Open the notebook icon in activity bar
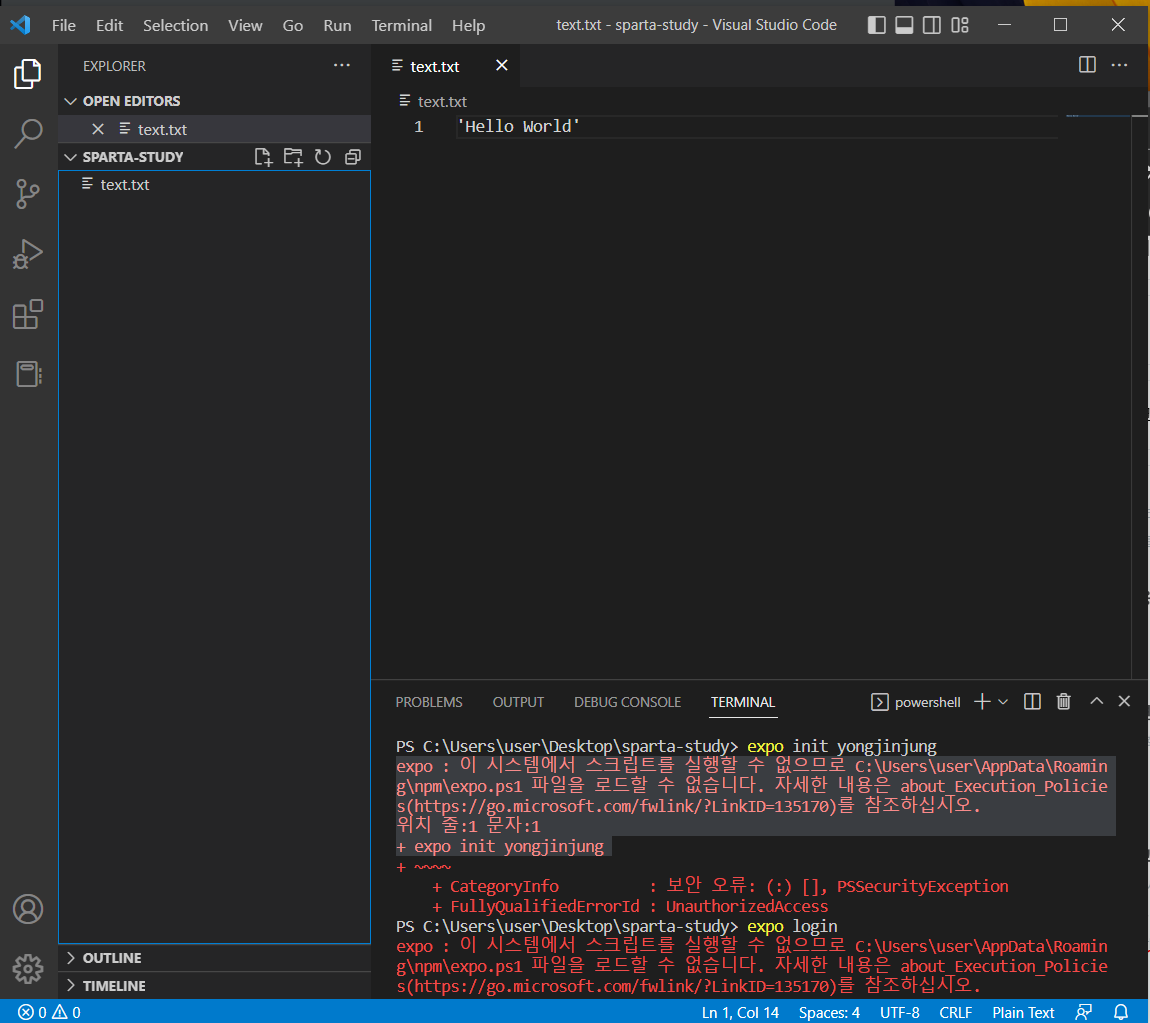Screen dimensions: 1150x1023 pyautogui.click(x=28, y=374)
